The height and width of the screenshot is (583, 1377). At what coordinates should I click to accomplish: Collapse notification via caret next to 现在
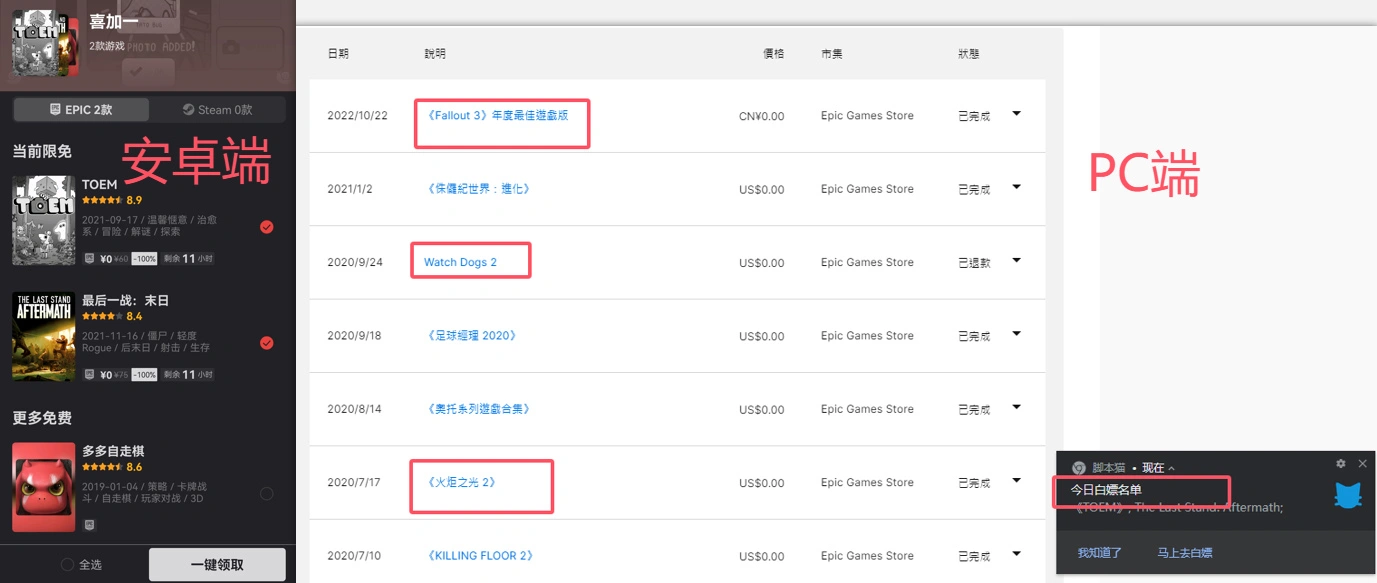(x=1171, y=468)
